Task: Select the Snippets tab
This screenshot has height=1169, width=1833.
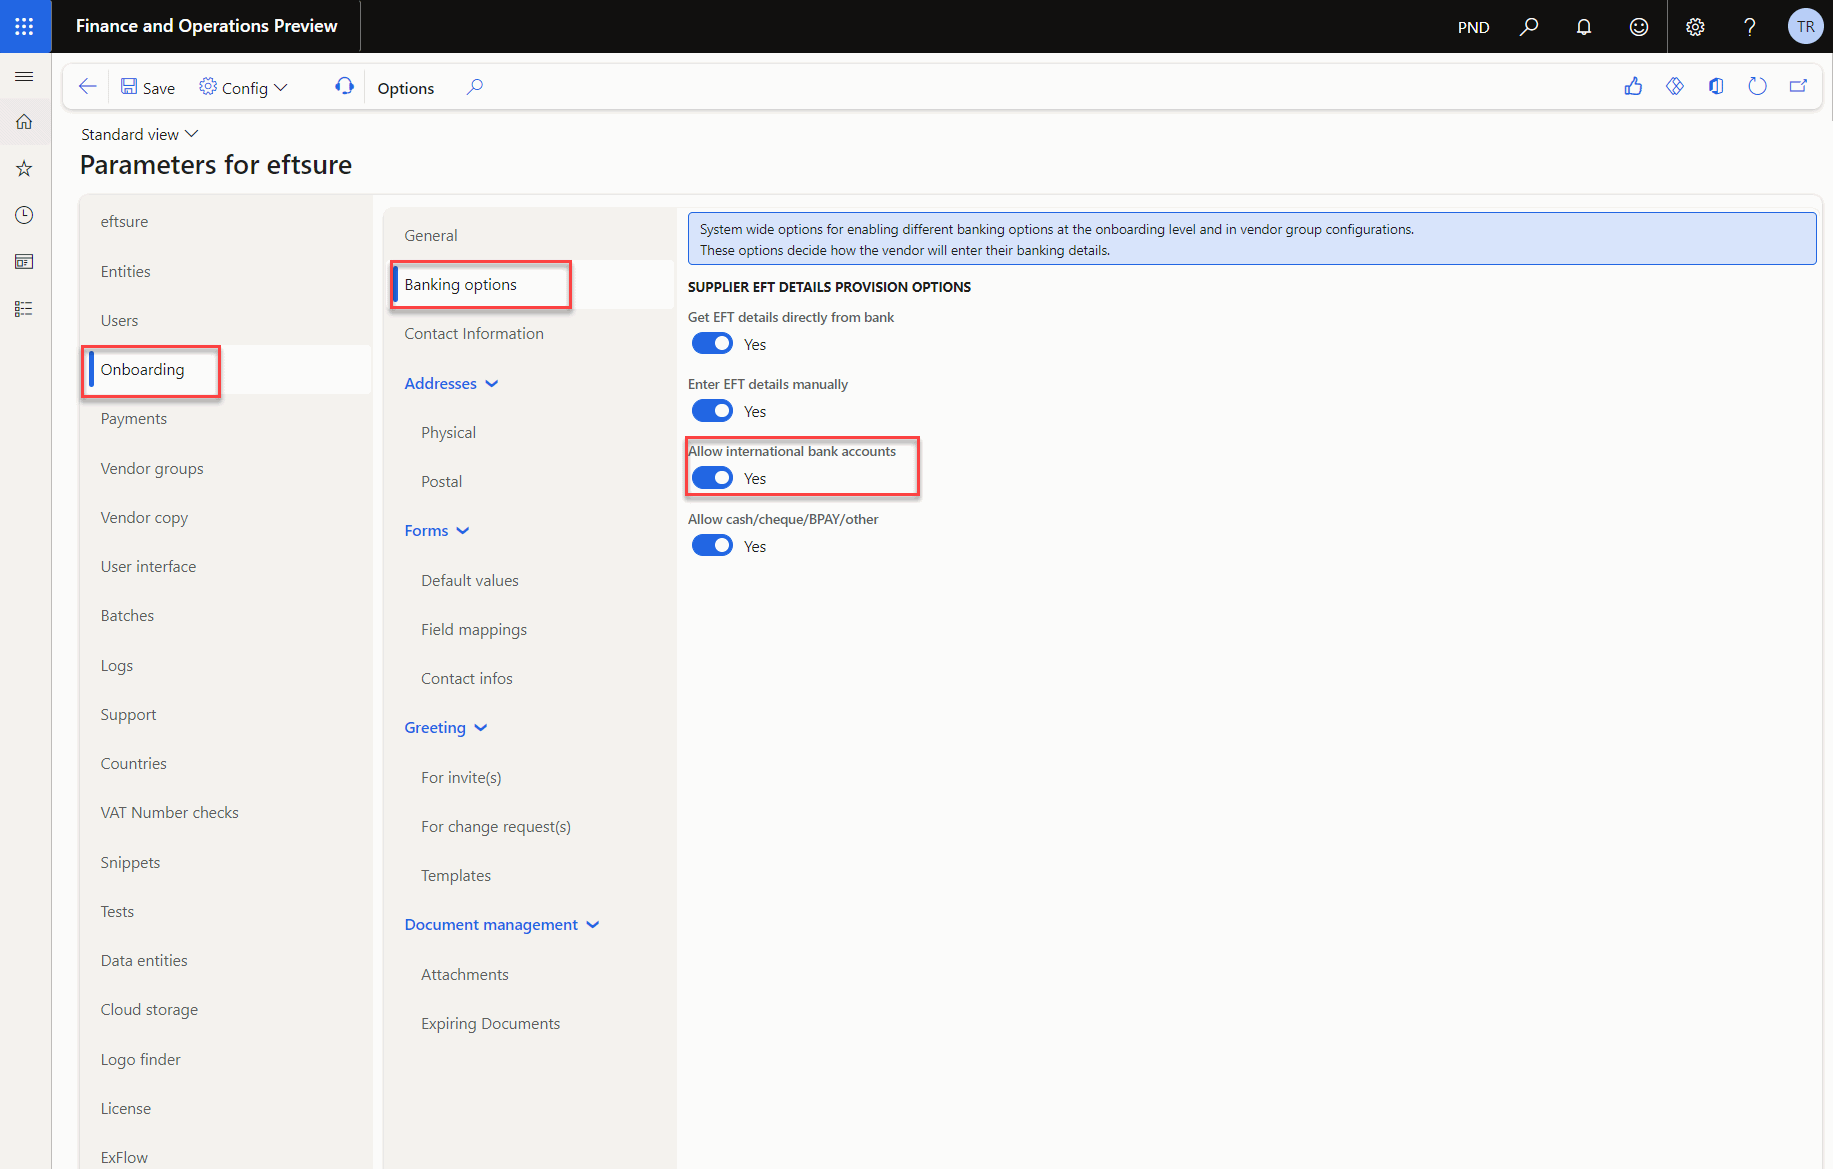Action: tap(226, 862)
